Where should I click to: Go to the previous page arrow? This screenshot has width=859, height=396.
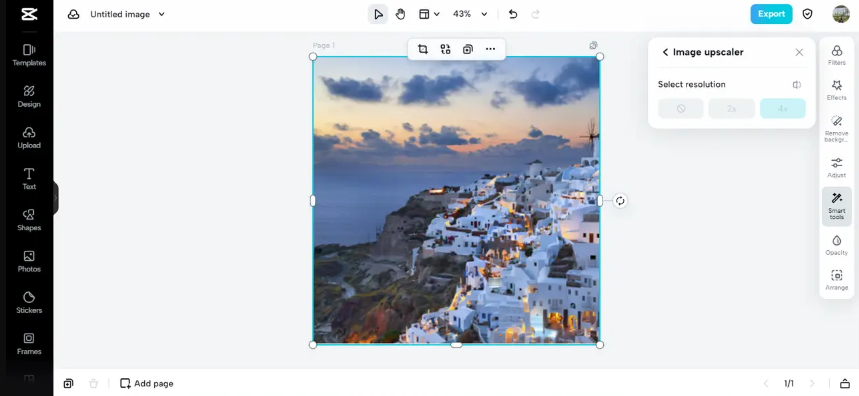(766, 383)
